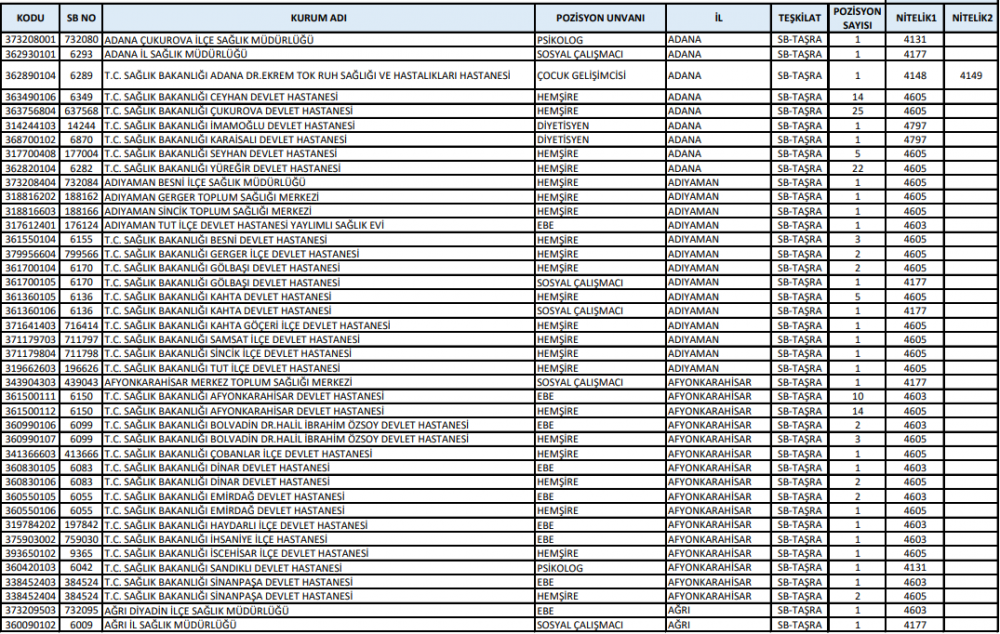
Task: Select GERGER İLÇE DEVLET HASTANESİ institution cell
Action: (x=318, y=254)
